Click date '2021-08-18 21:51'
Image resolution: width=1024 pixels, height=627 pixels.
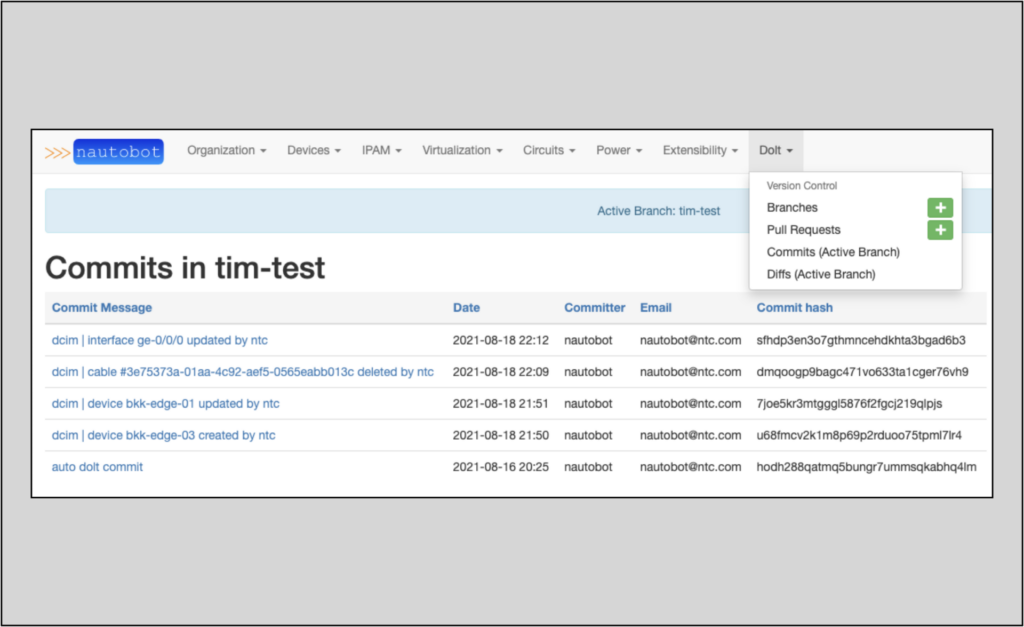point(501,404)
